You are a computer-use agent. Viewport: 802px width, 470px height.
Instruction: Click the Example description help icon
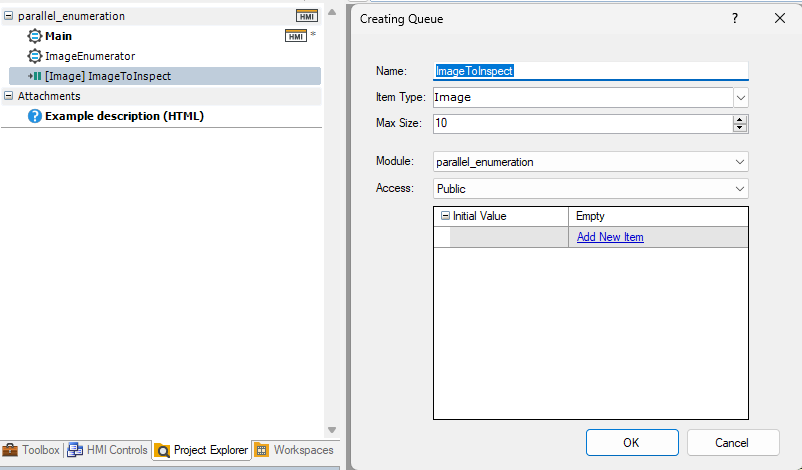pyautogui.click(x=35, y=116)
